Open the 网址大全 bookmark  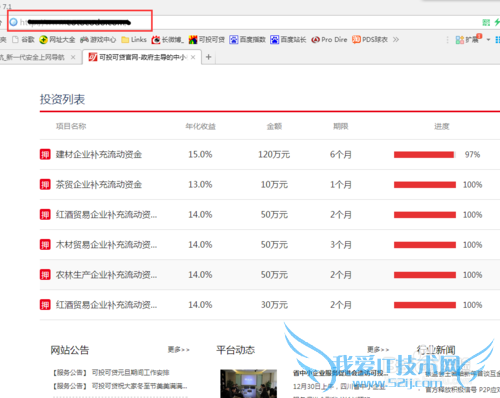coord(57,40)
